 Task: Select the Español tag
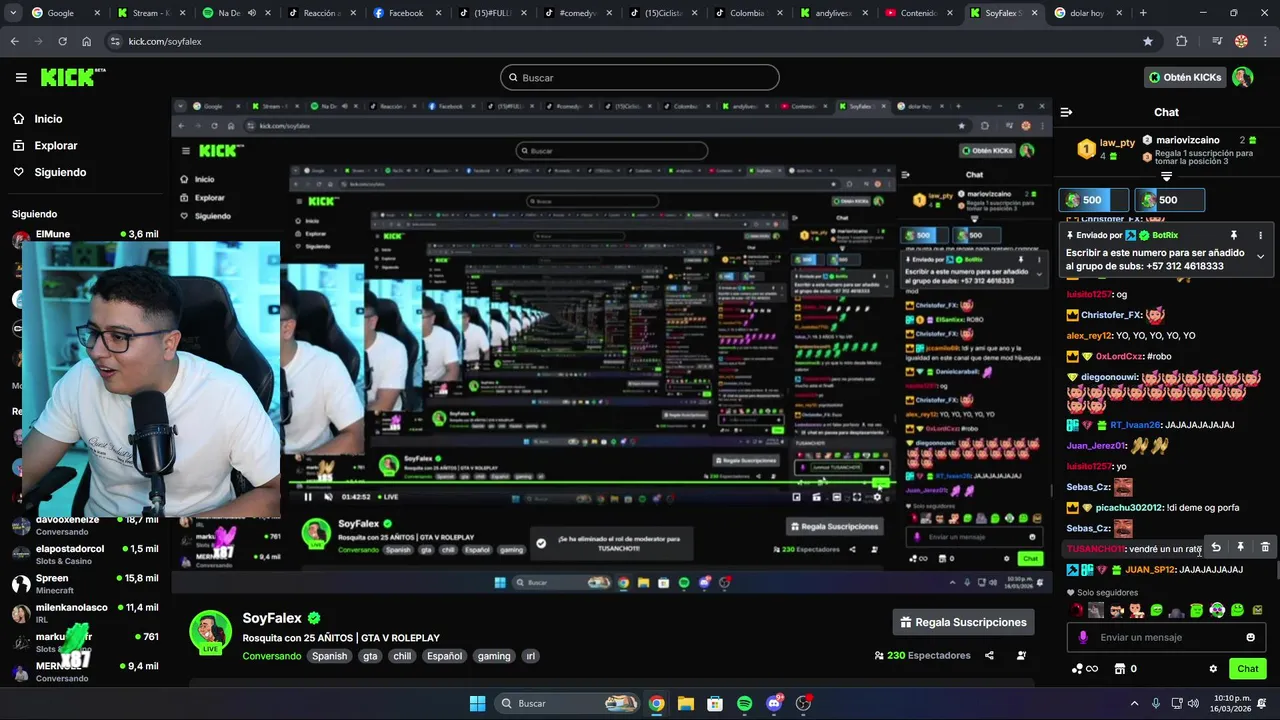point(444,656)
